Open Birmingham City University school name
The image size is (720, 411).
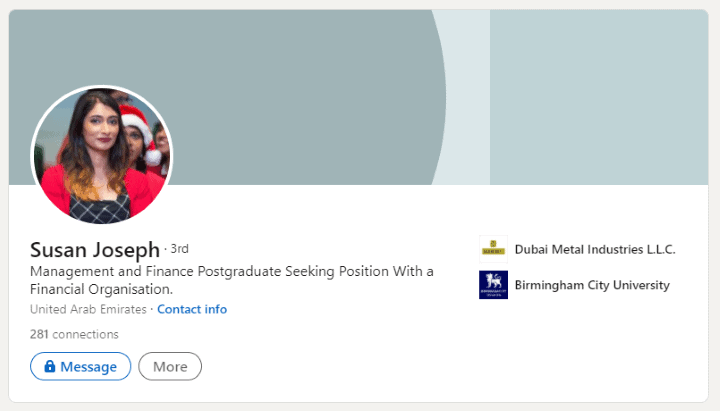pyautogui.click(x=592, y=285)
